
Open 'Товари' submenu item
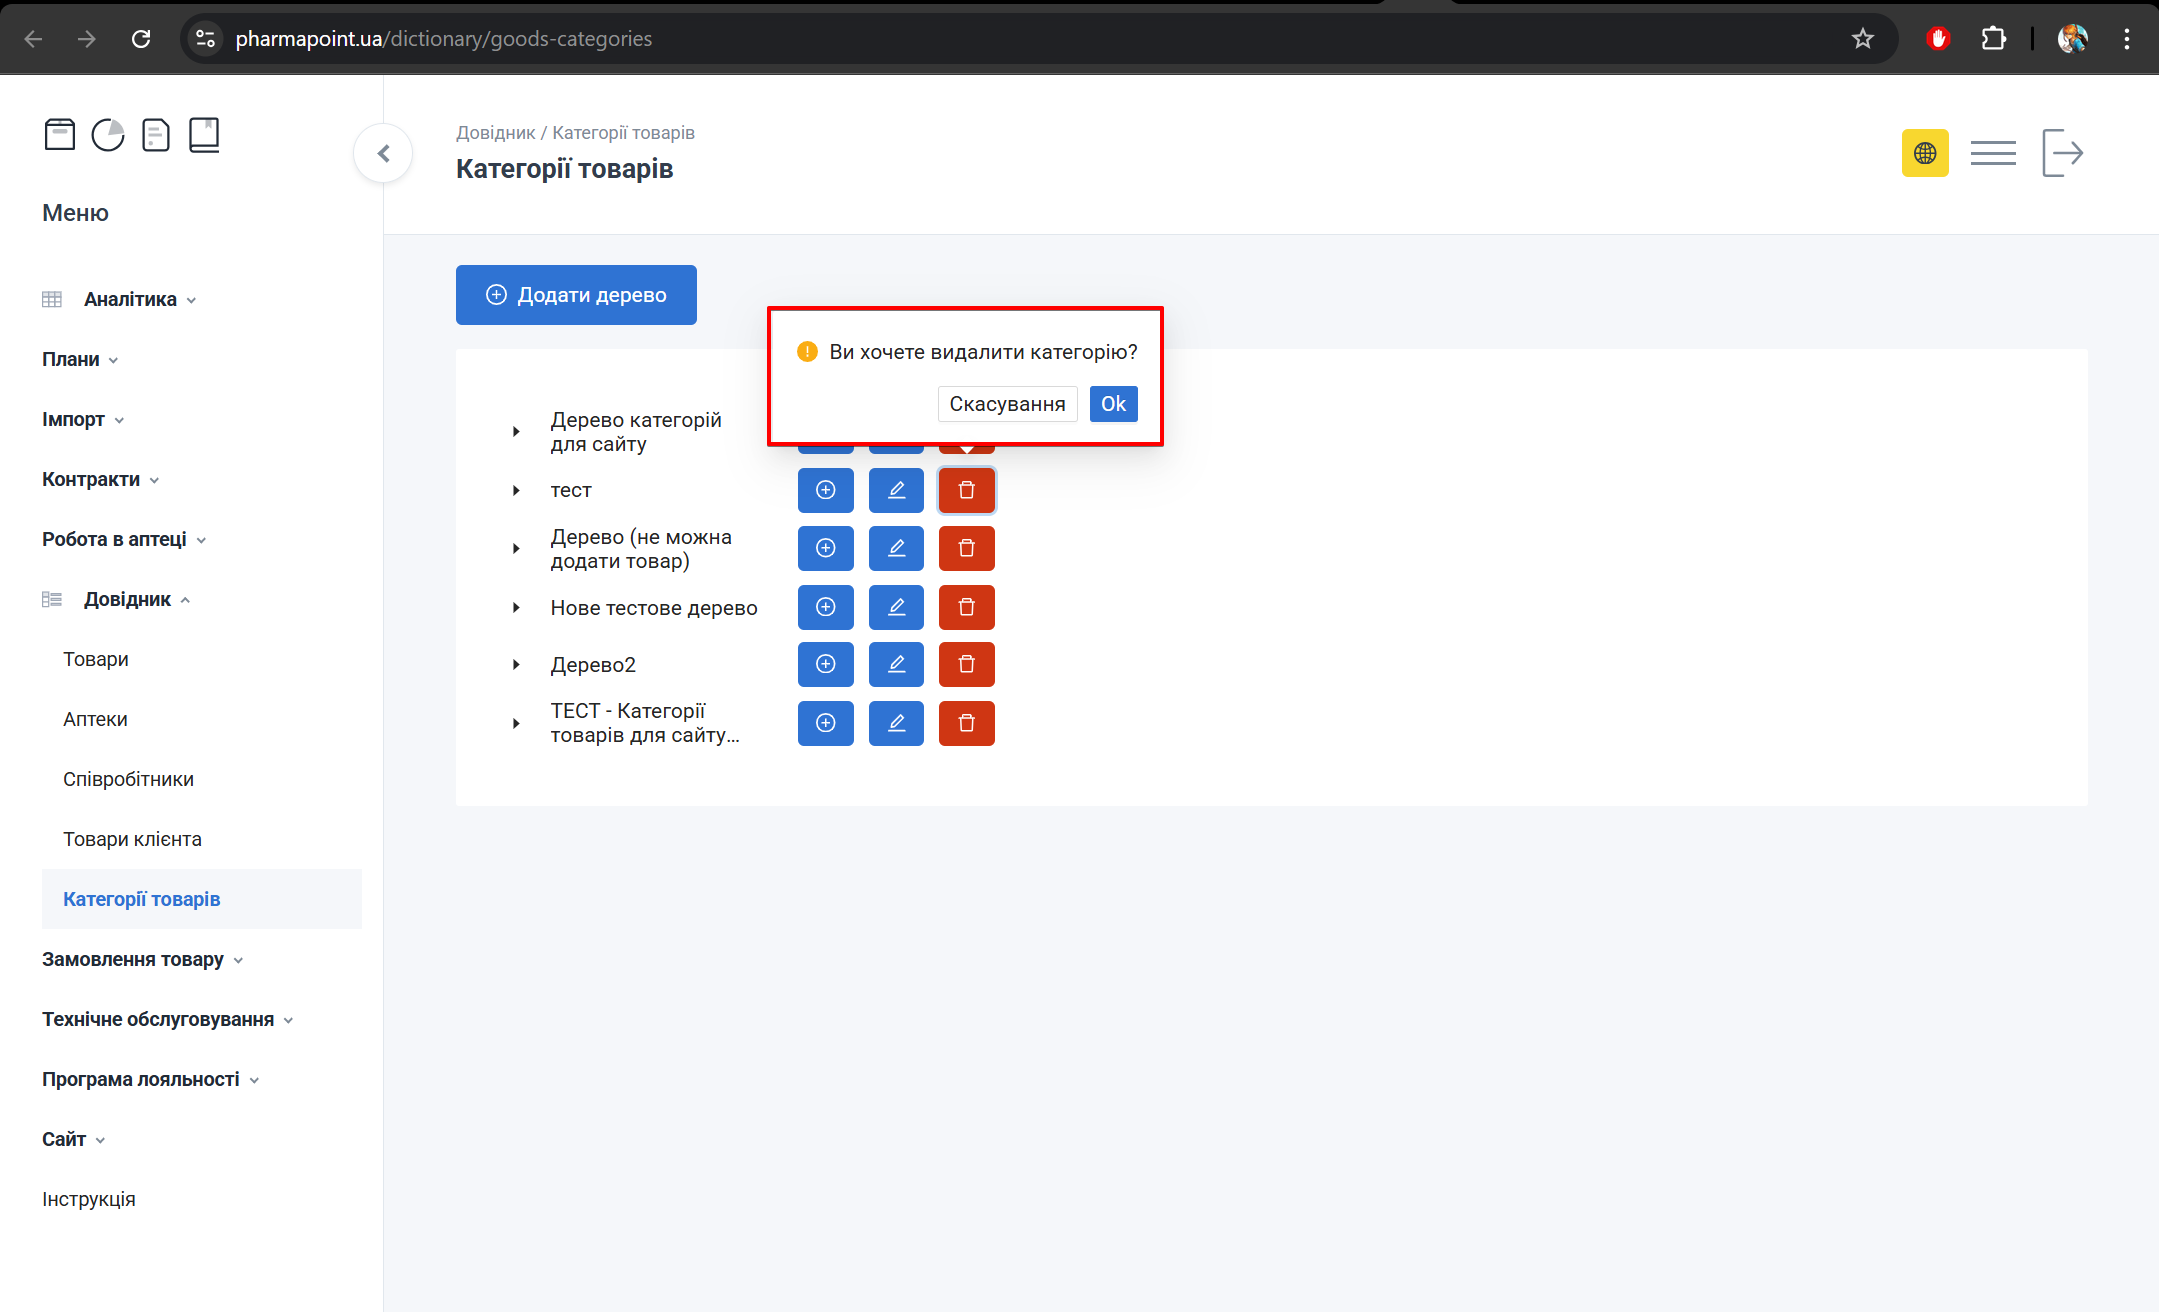pyautogui.click(x=96, y=659)
